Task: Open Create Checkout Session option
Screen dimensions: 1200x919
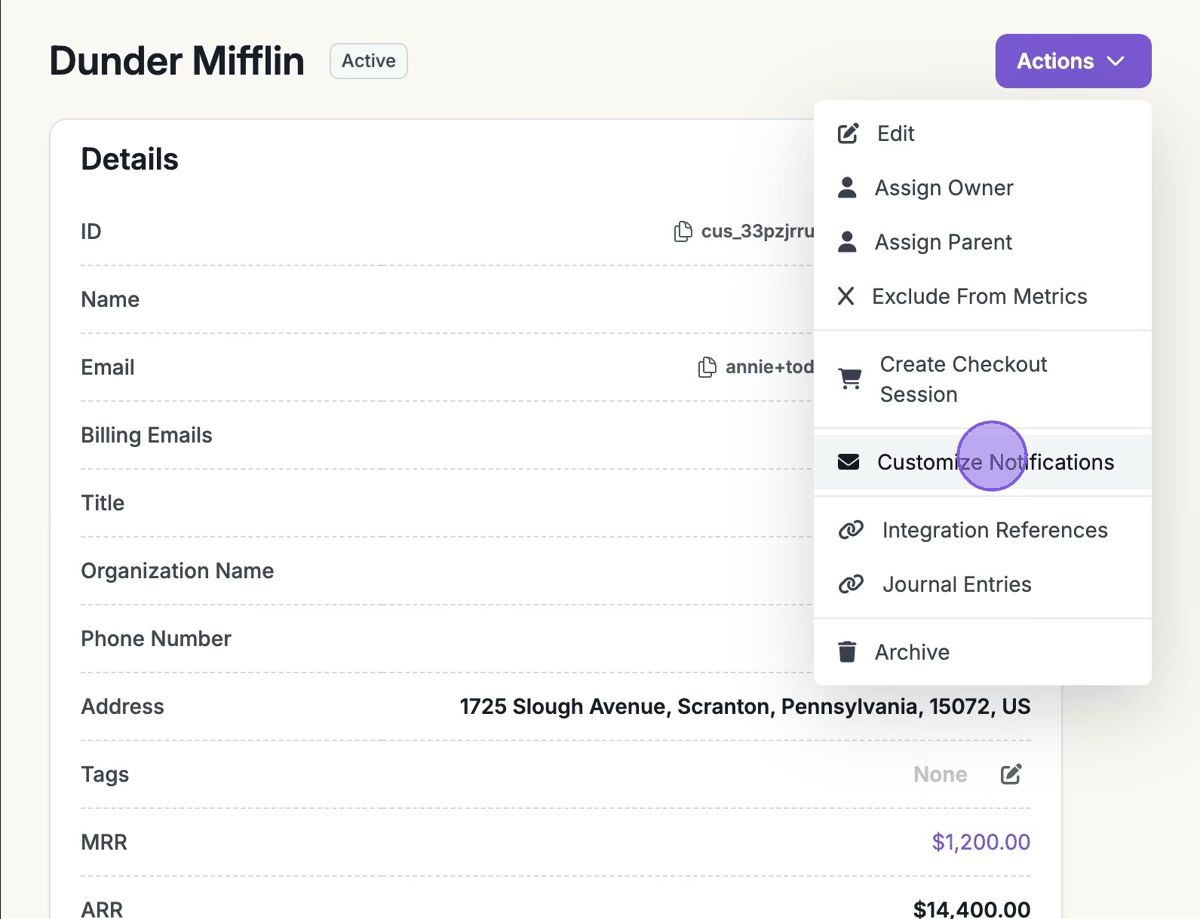Action: pyautogui.click(x=983, y=379)
